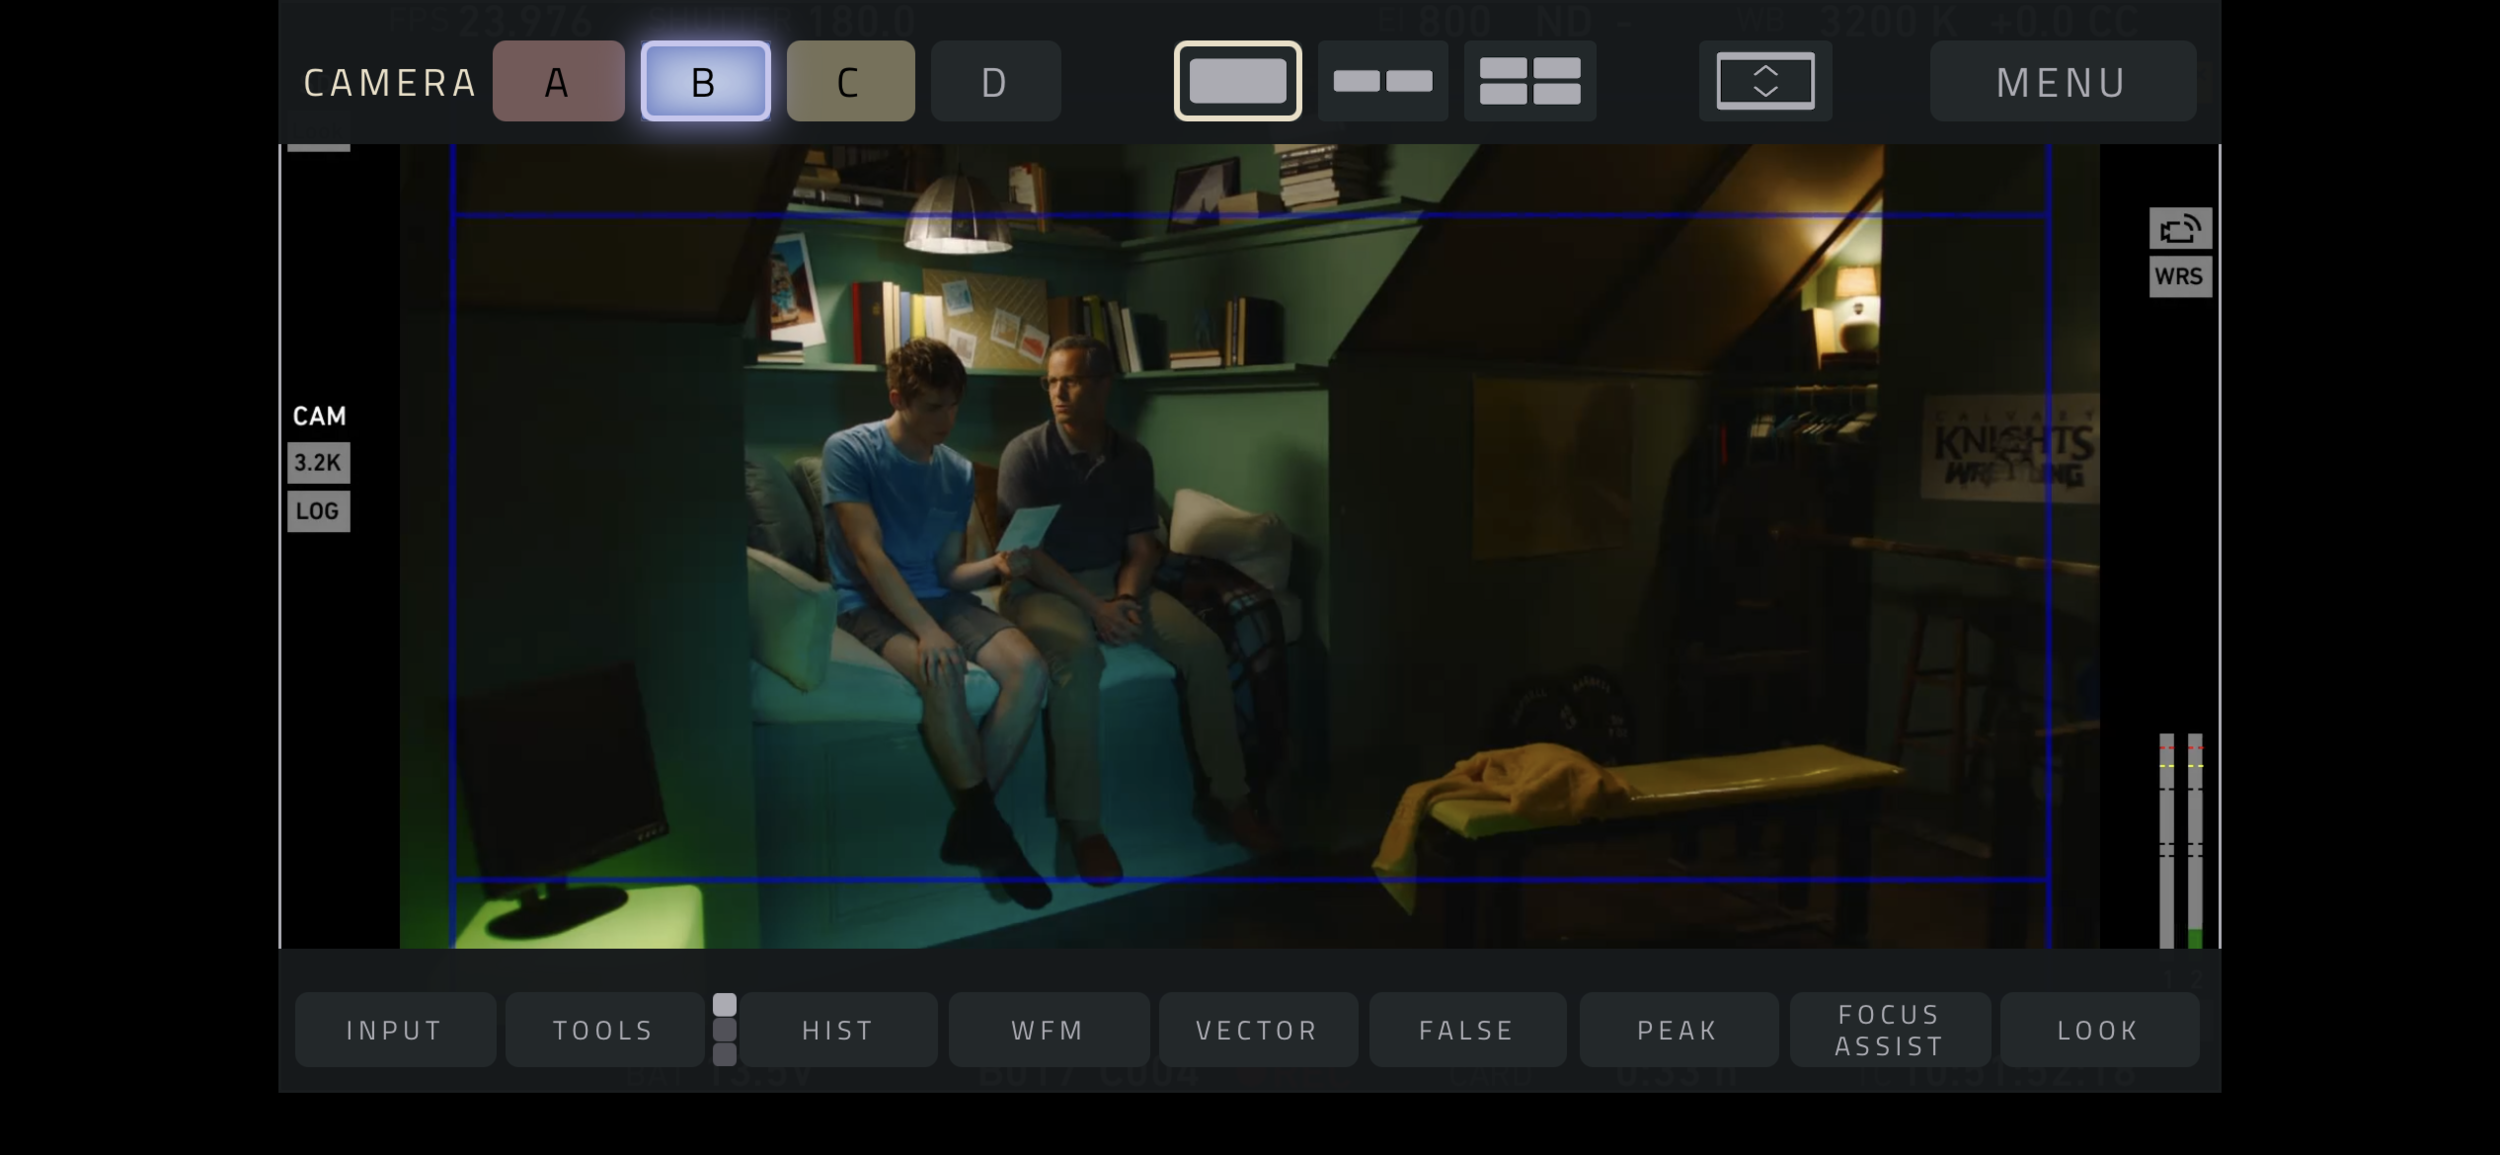Open the MENU

tap(2062, 81)
